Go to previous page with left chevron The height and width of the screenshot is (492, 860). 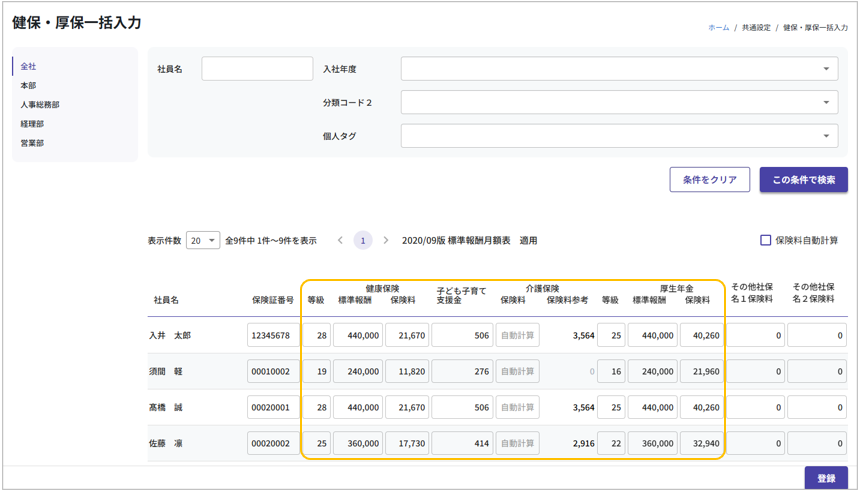[x=340, y=241]
